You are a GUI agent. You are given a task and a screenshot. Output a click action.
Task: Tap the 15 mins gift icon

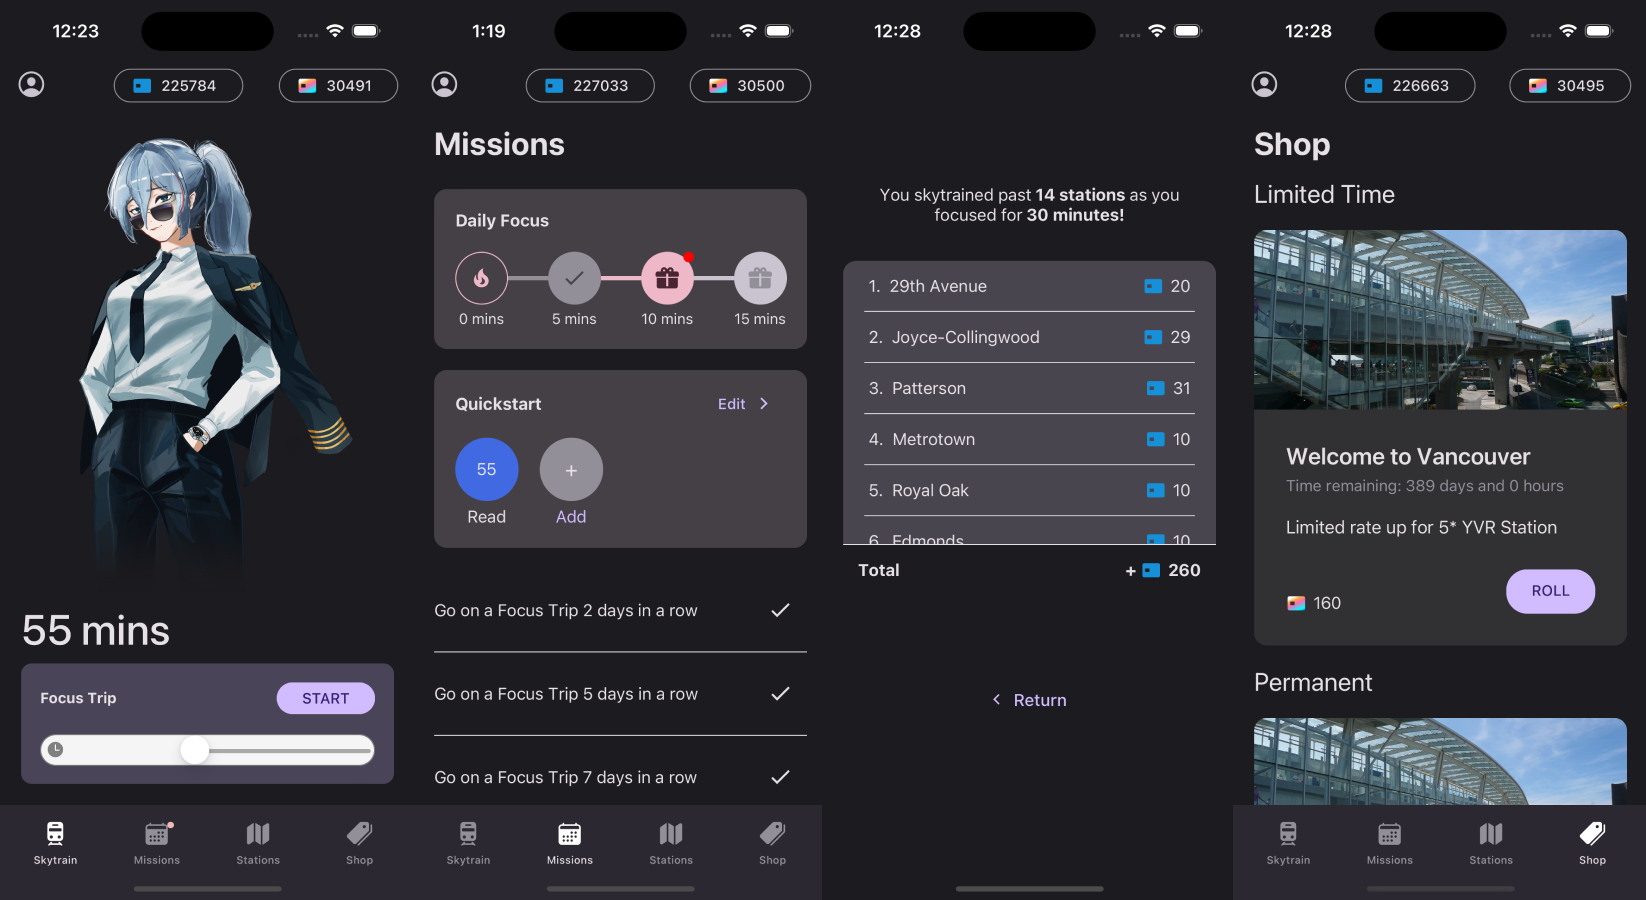point(760,278)
